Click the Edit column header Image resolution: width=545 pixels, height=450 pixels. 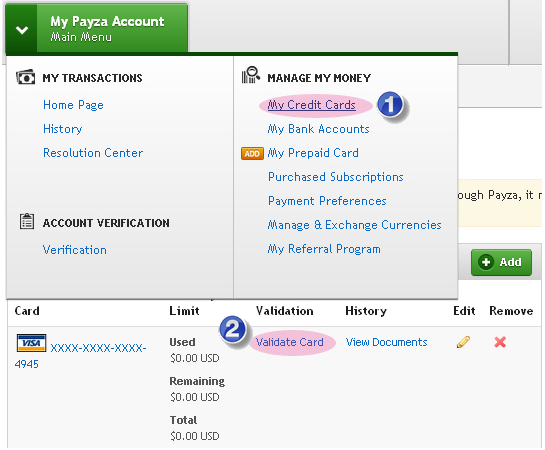[464, 311]
